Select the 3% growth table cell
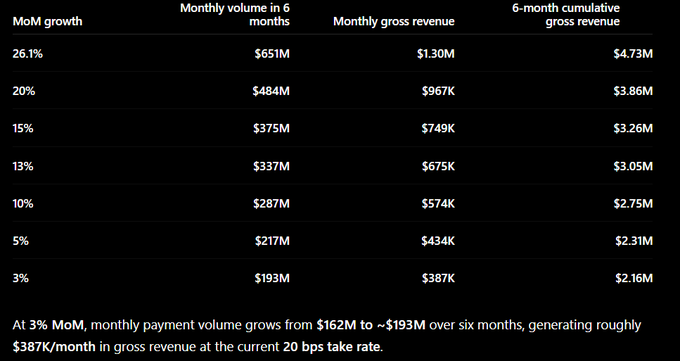 21,278
